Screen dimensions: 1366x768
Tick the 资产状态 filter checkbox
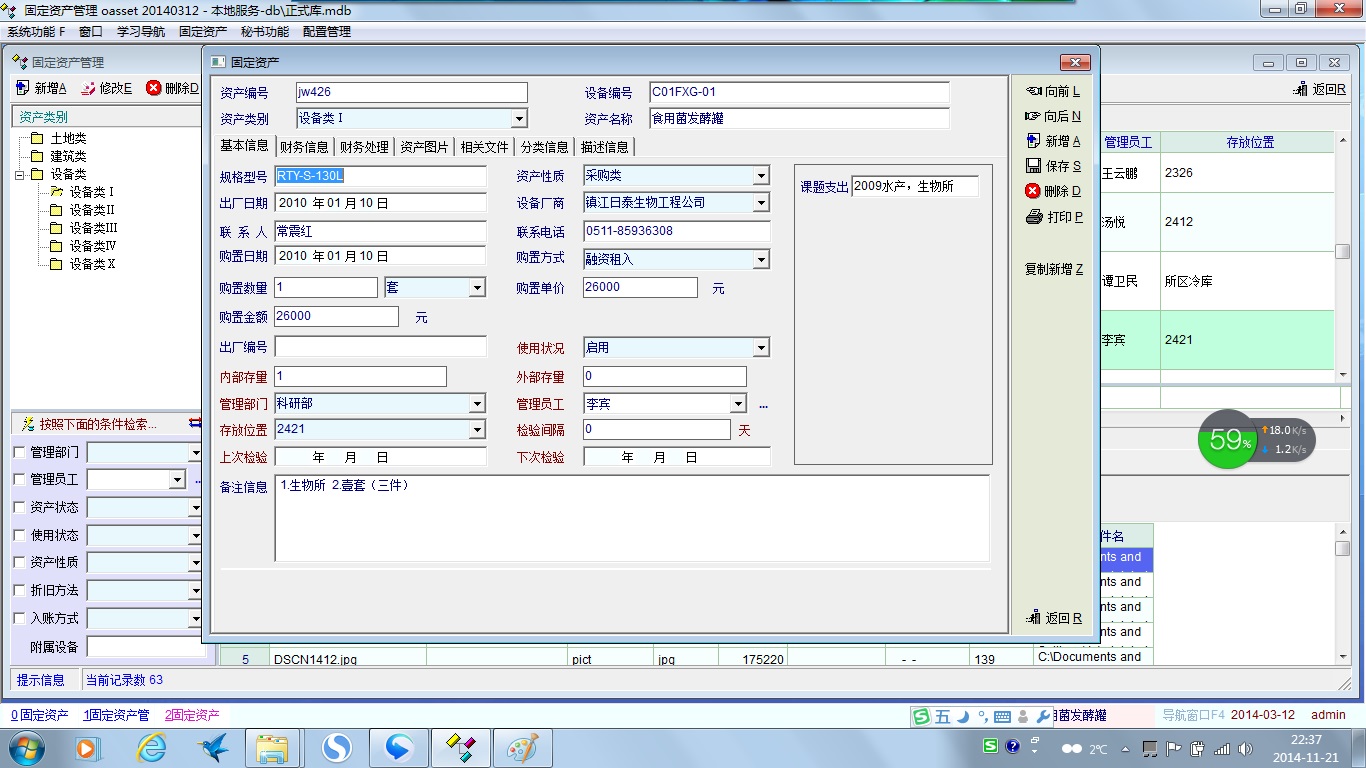click(x=20, y=507)
